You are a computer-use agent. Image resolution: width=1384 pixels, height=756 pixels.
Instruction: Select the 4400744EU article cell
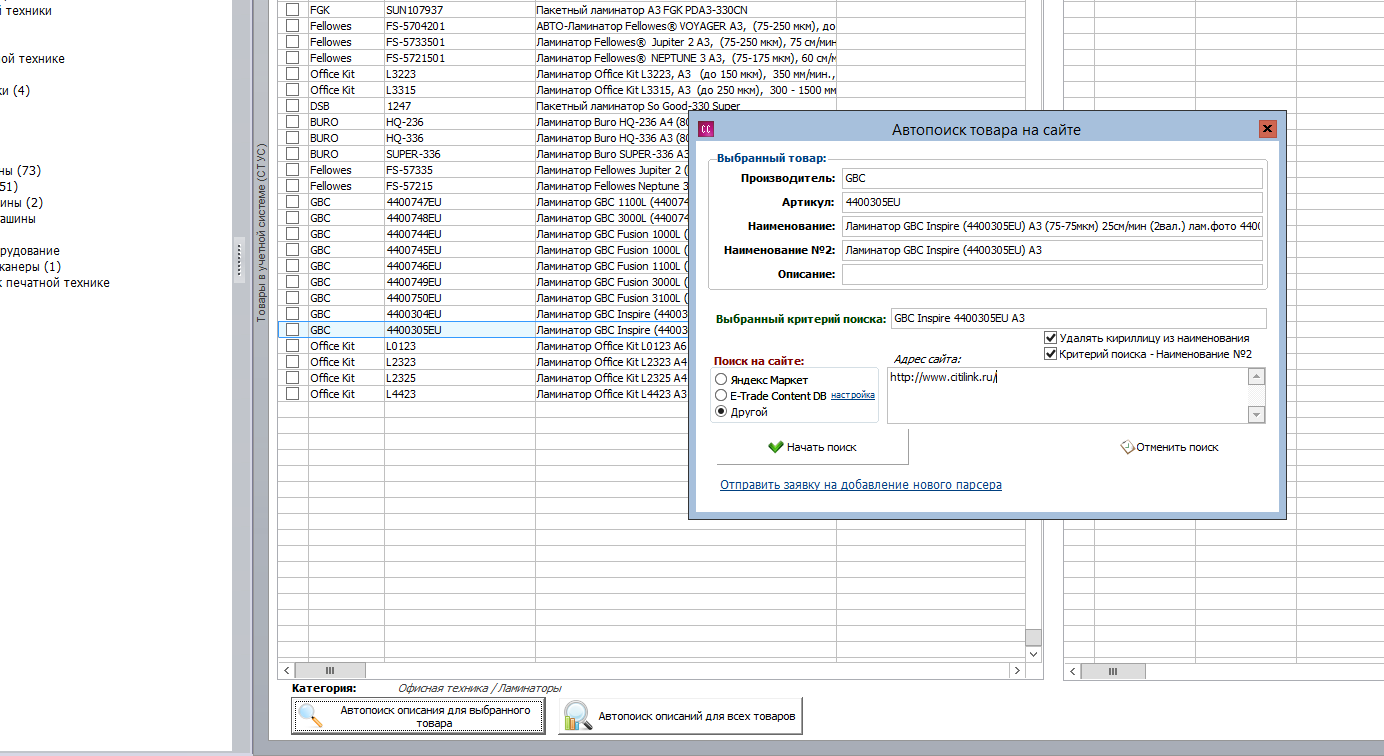point(460,234)
